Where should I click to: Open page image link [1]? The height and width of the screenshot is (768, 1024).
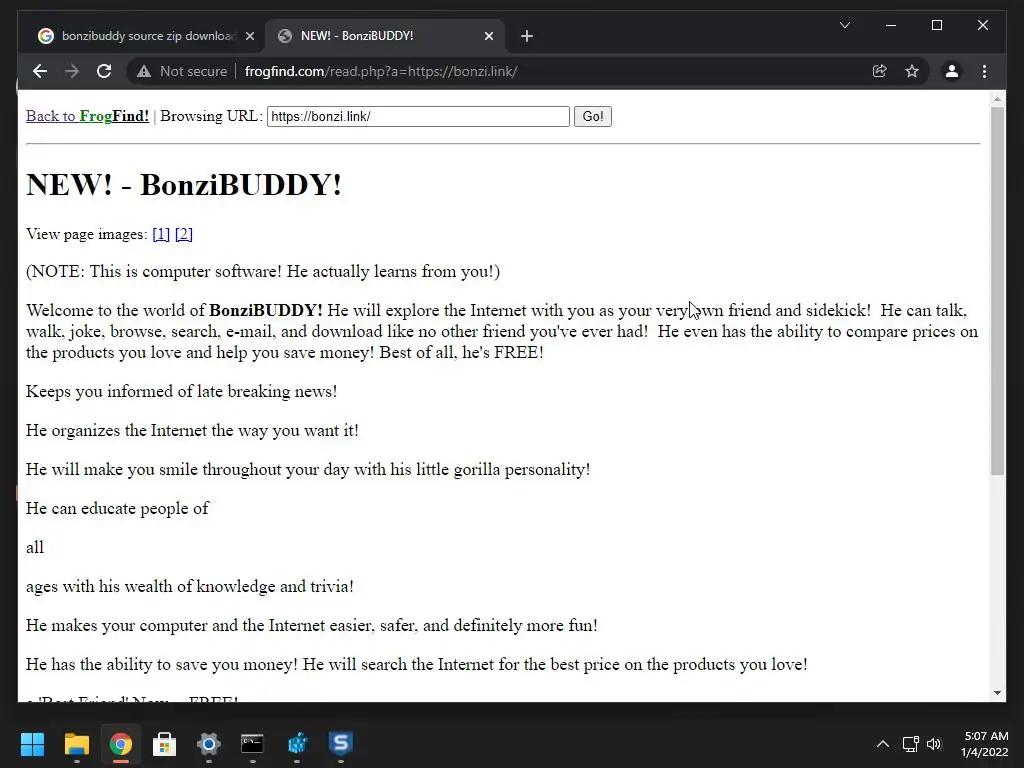pos(161,234)
